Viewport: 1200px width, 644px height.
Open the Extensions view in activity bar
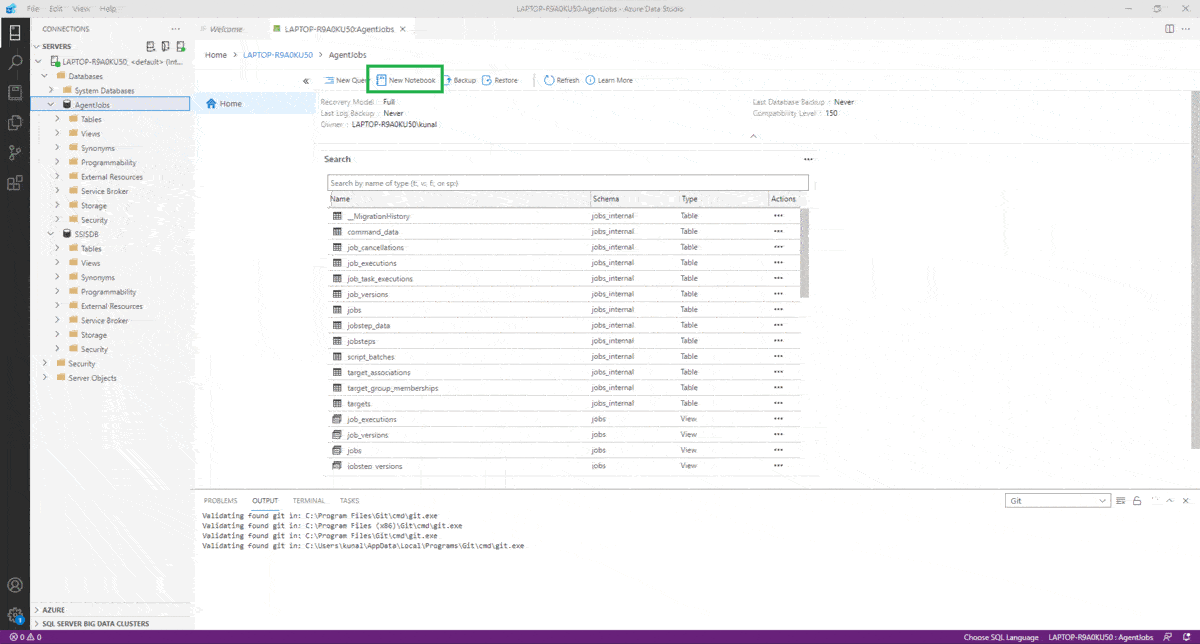coord(15,183)
